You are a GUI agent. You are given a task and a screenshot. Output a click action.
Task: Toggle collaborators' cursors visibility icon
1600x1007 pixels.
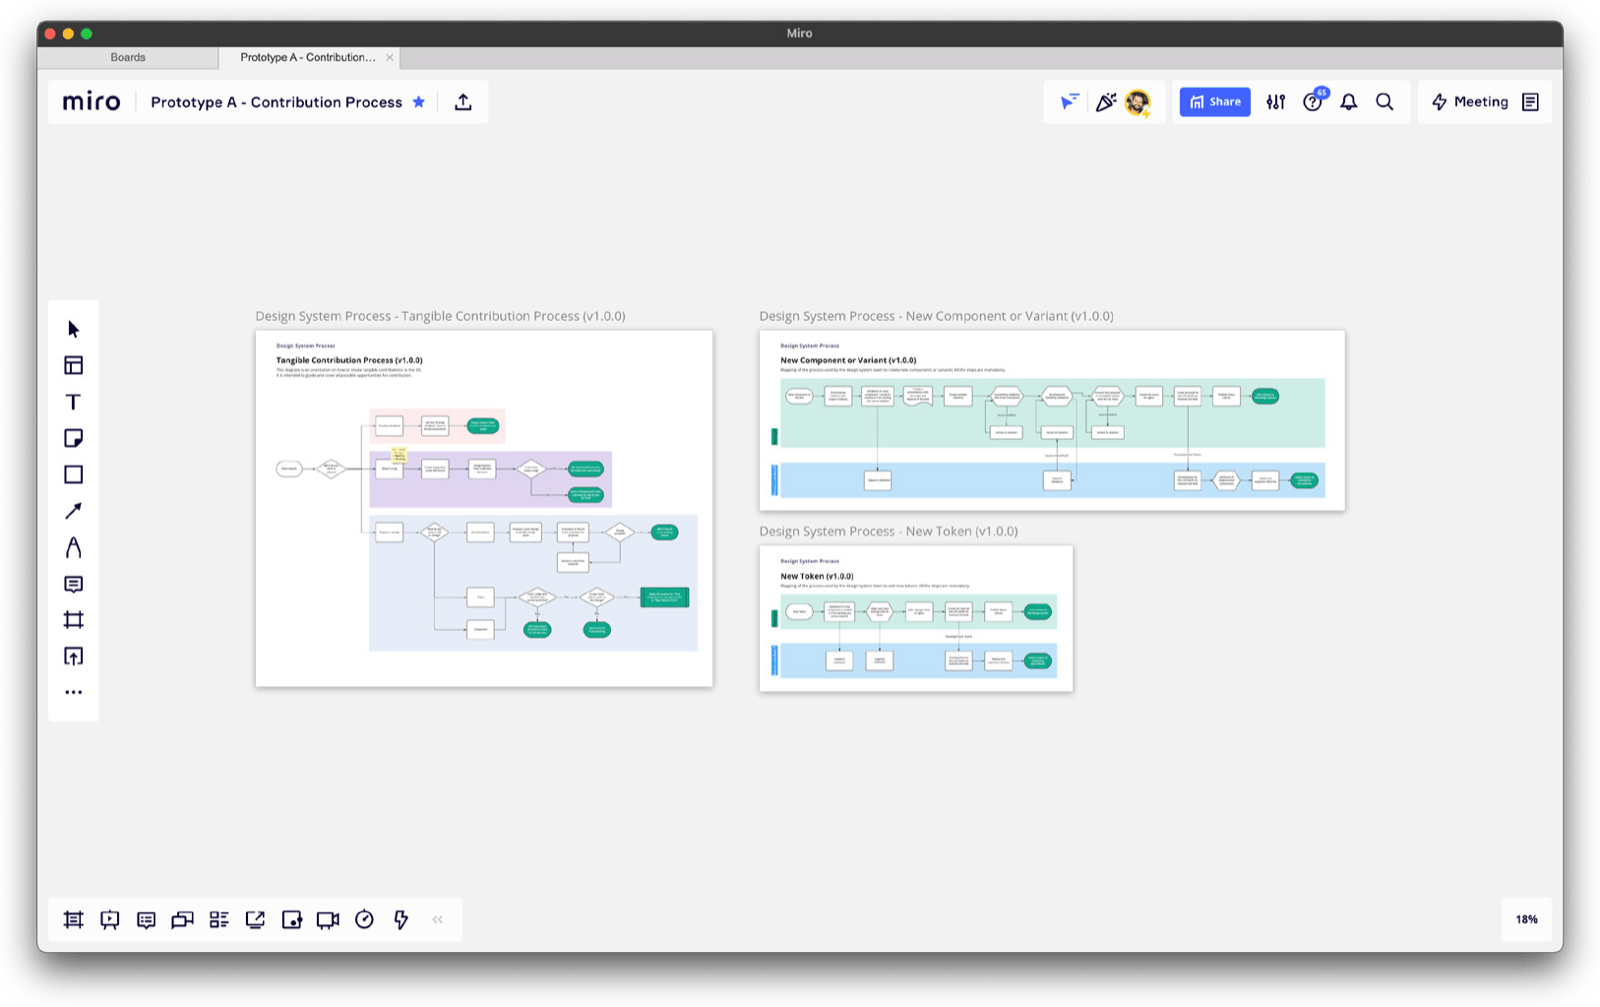pyautogui.click(x=1070, y=101)
